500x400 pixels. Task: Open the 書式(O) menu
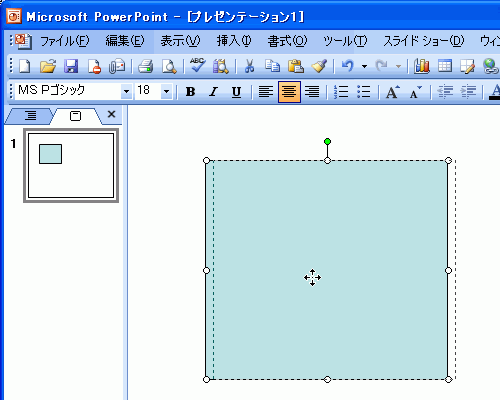pos(287,41)
